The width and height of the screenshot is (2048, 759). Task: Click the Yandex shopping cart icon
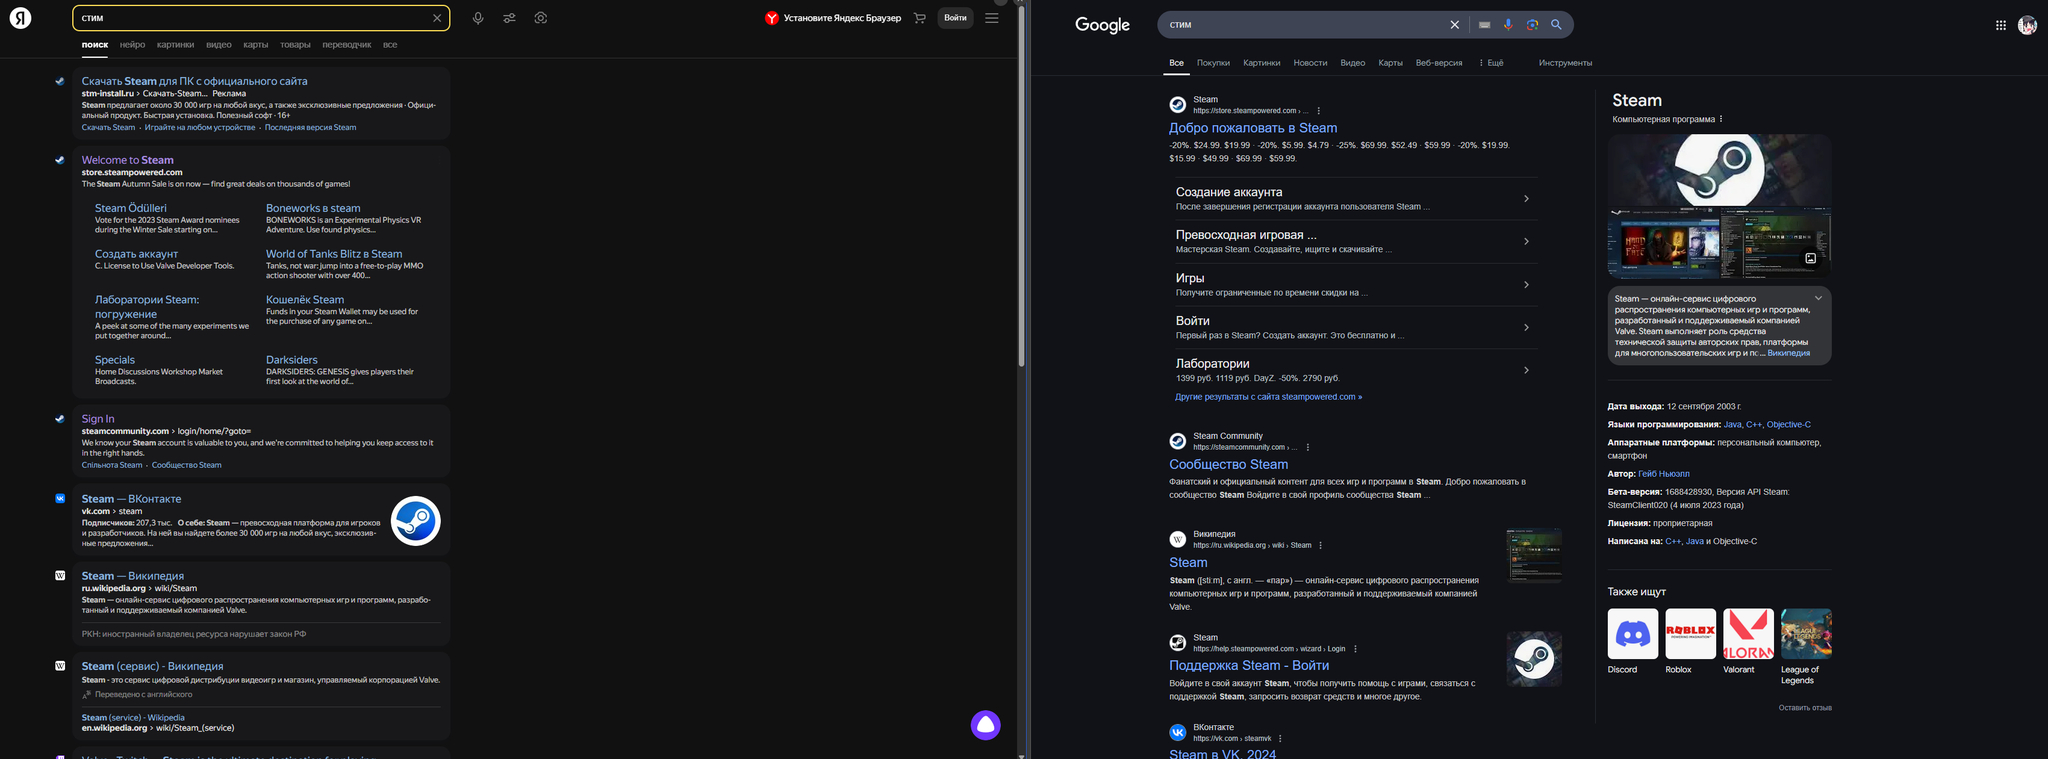(920, 18)
